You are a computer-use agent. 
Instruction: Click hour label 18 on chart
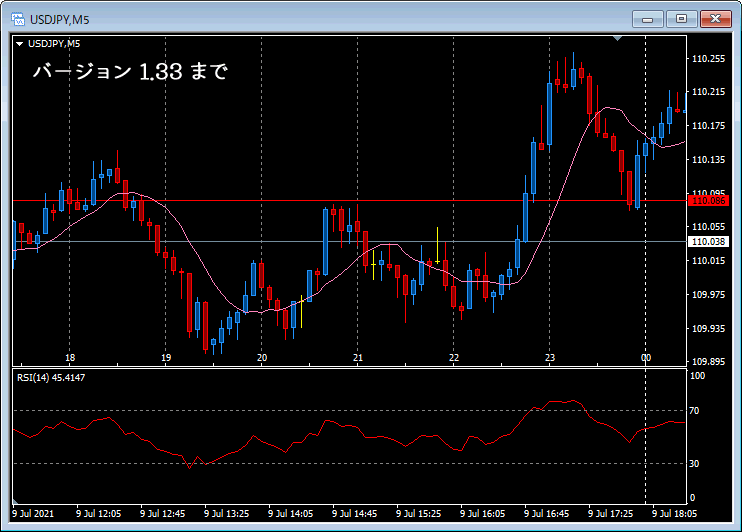pos(70,358)
